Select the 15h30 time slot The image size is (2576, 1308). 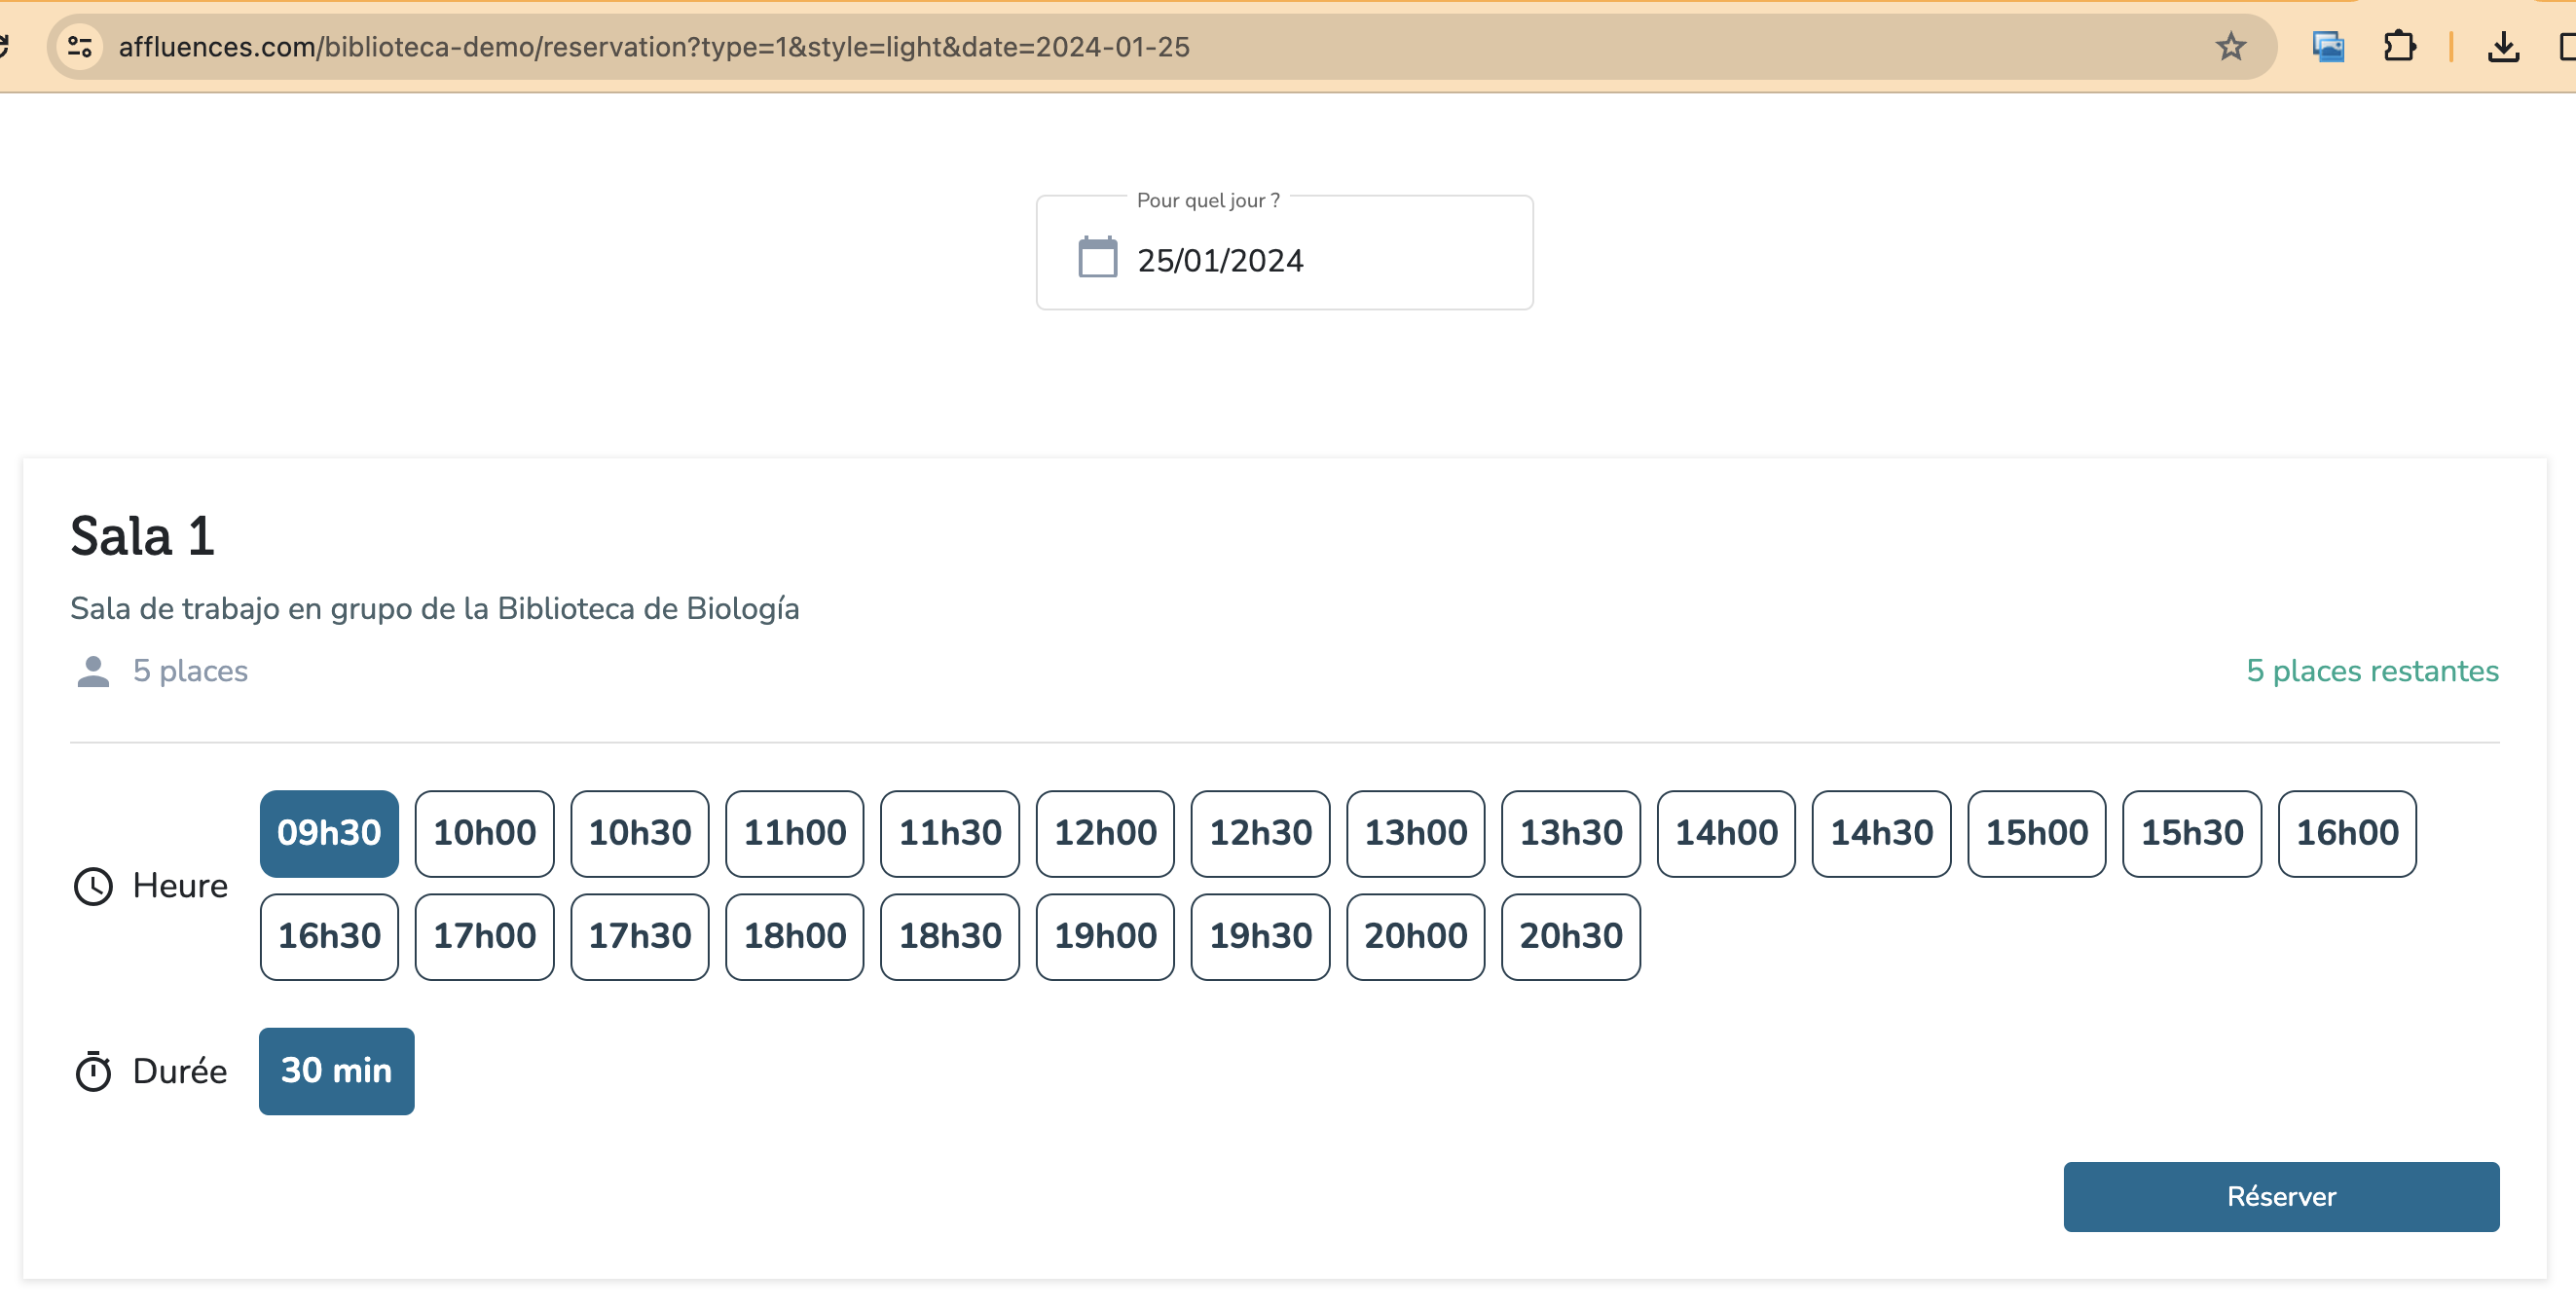tap(2192, 834)
